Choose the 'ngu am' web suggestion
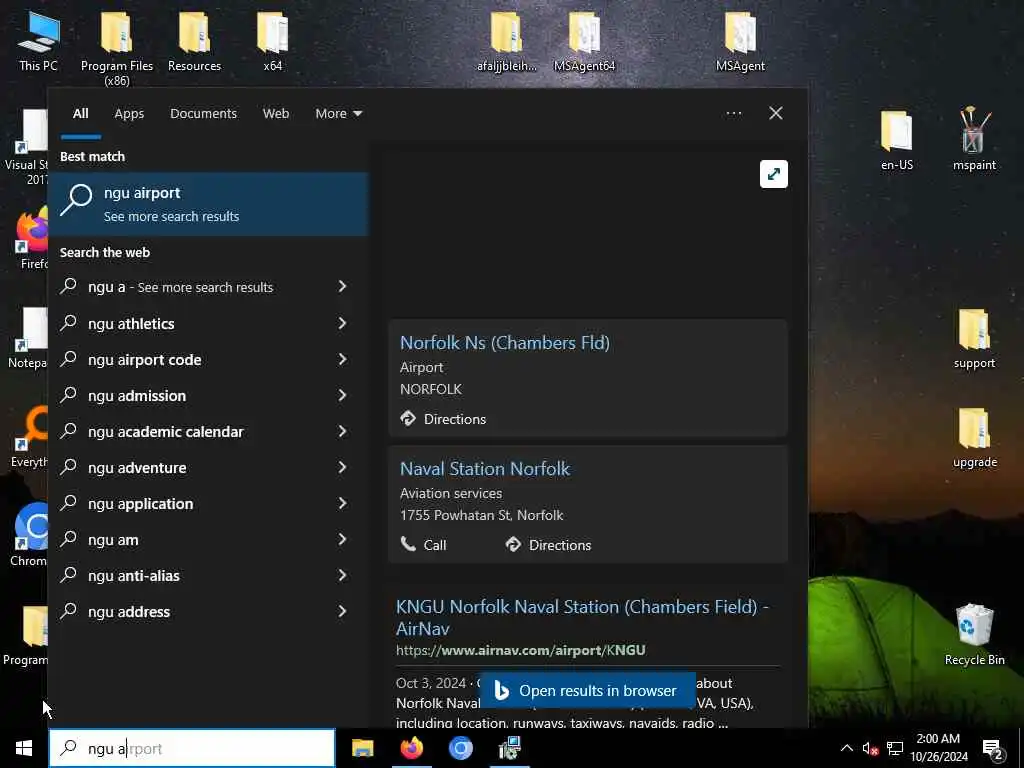This screenshot has height=768, width=1024. pyautogui.click(x=209, y=539)
